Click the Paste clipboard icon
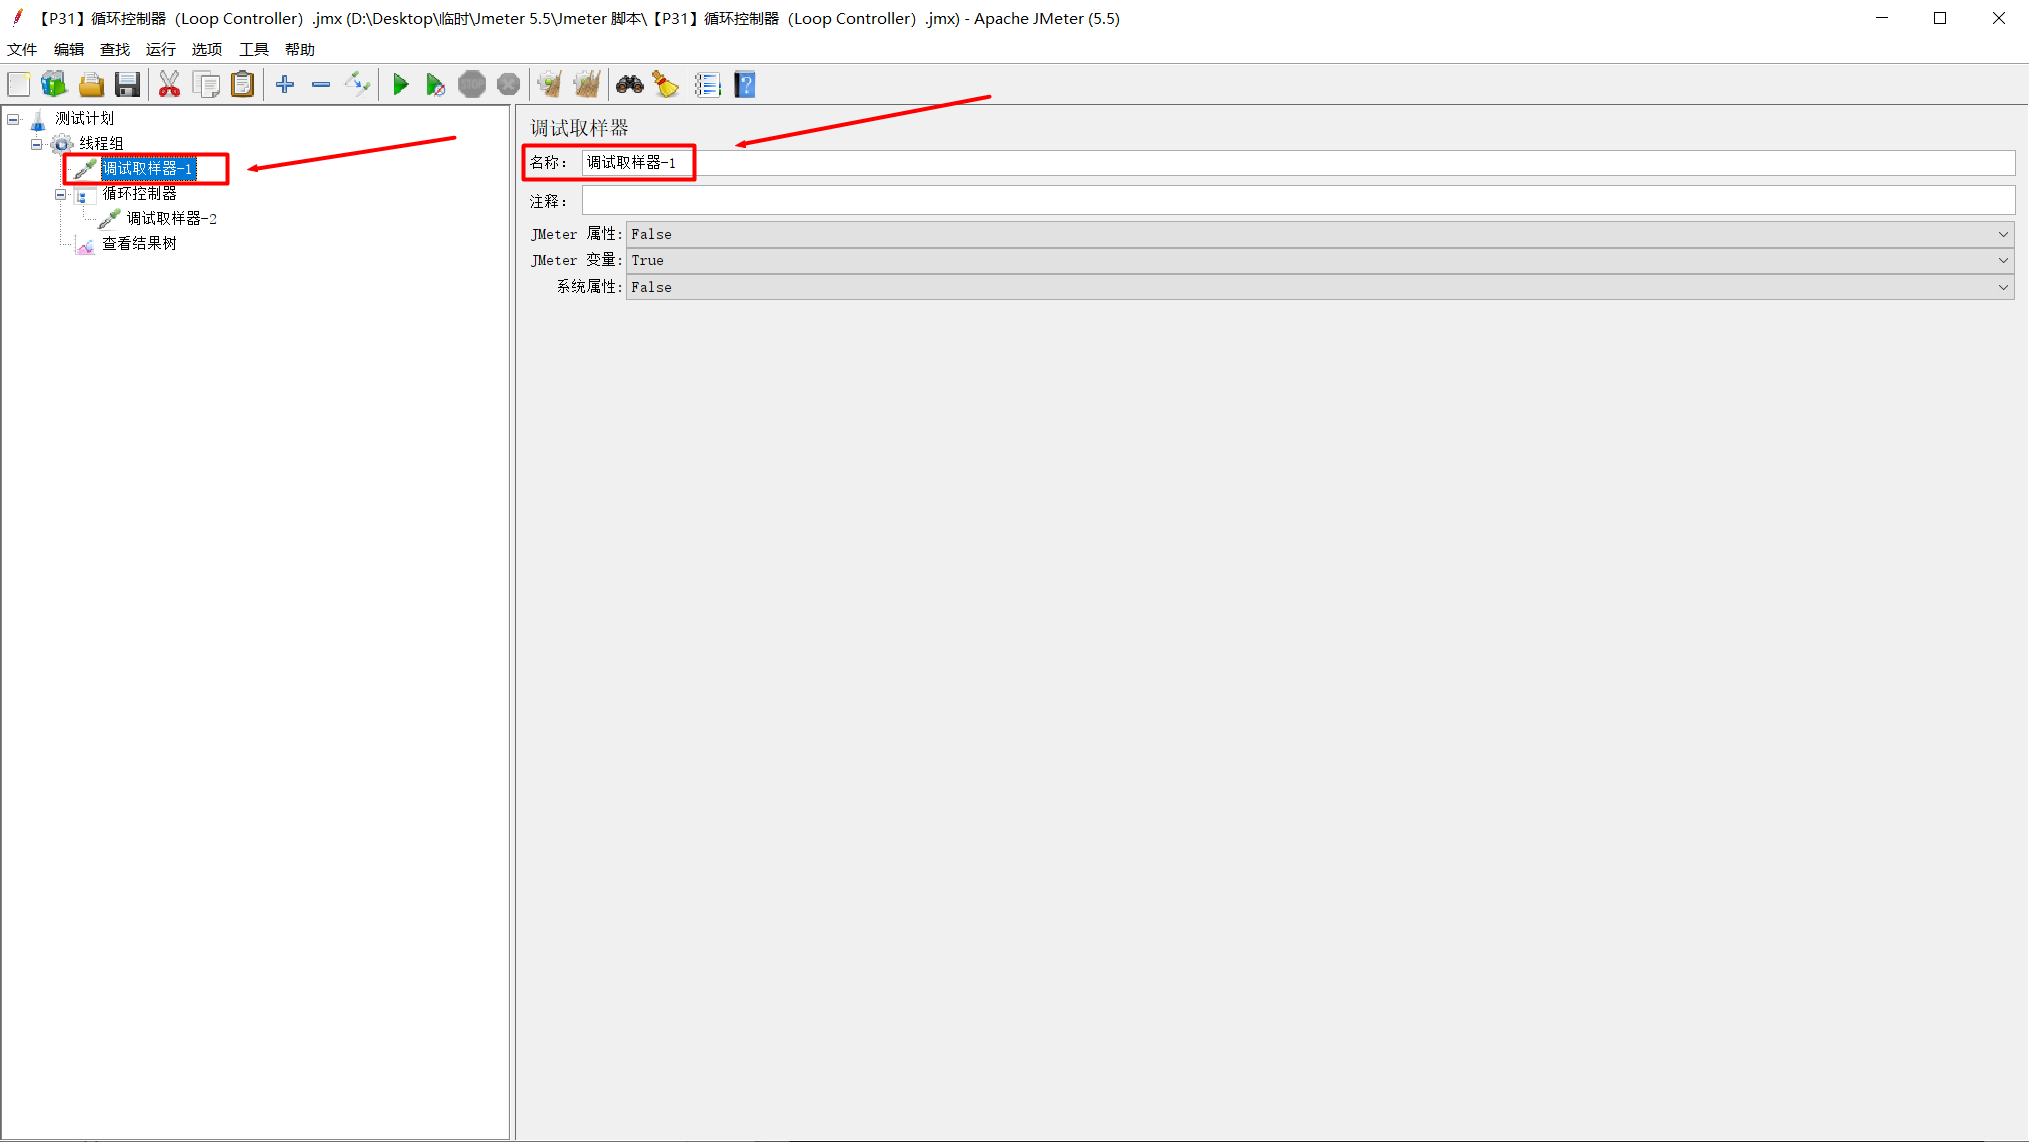Image resolution: width=2029 pixels, height=1142 pixels. pos(242,85)
